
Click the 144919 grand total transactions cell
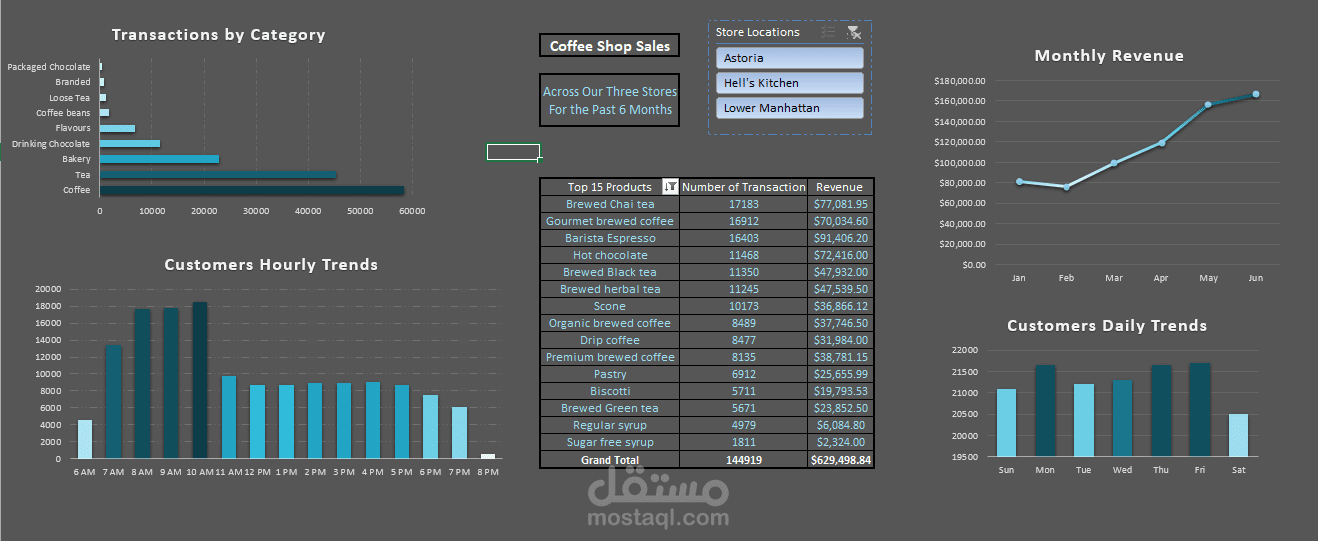tap(743, 460)
